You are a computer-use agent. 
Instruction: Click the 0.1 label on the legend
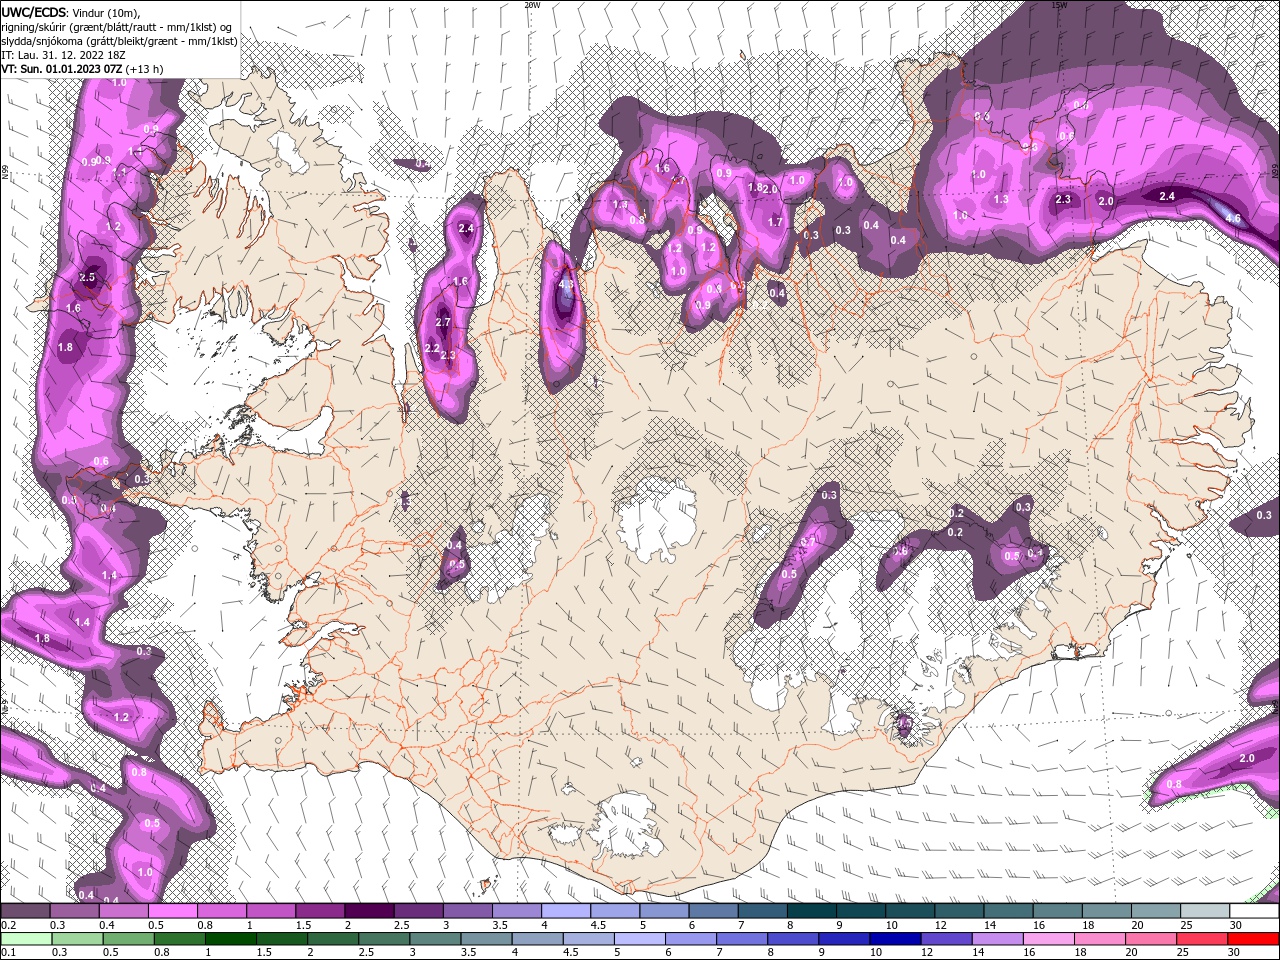8,953
